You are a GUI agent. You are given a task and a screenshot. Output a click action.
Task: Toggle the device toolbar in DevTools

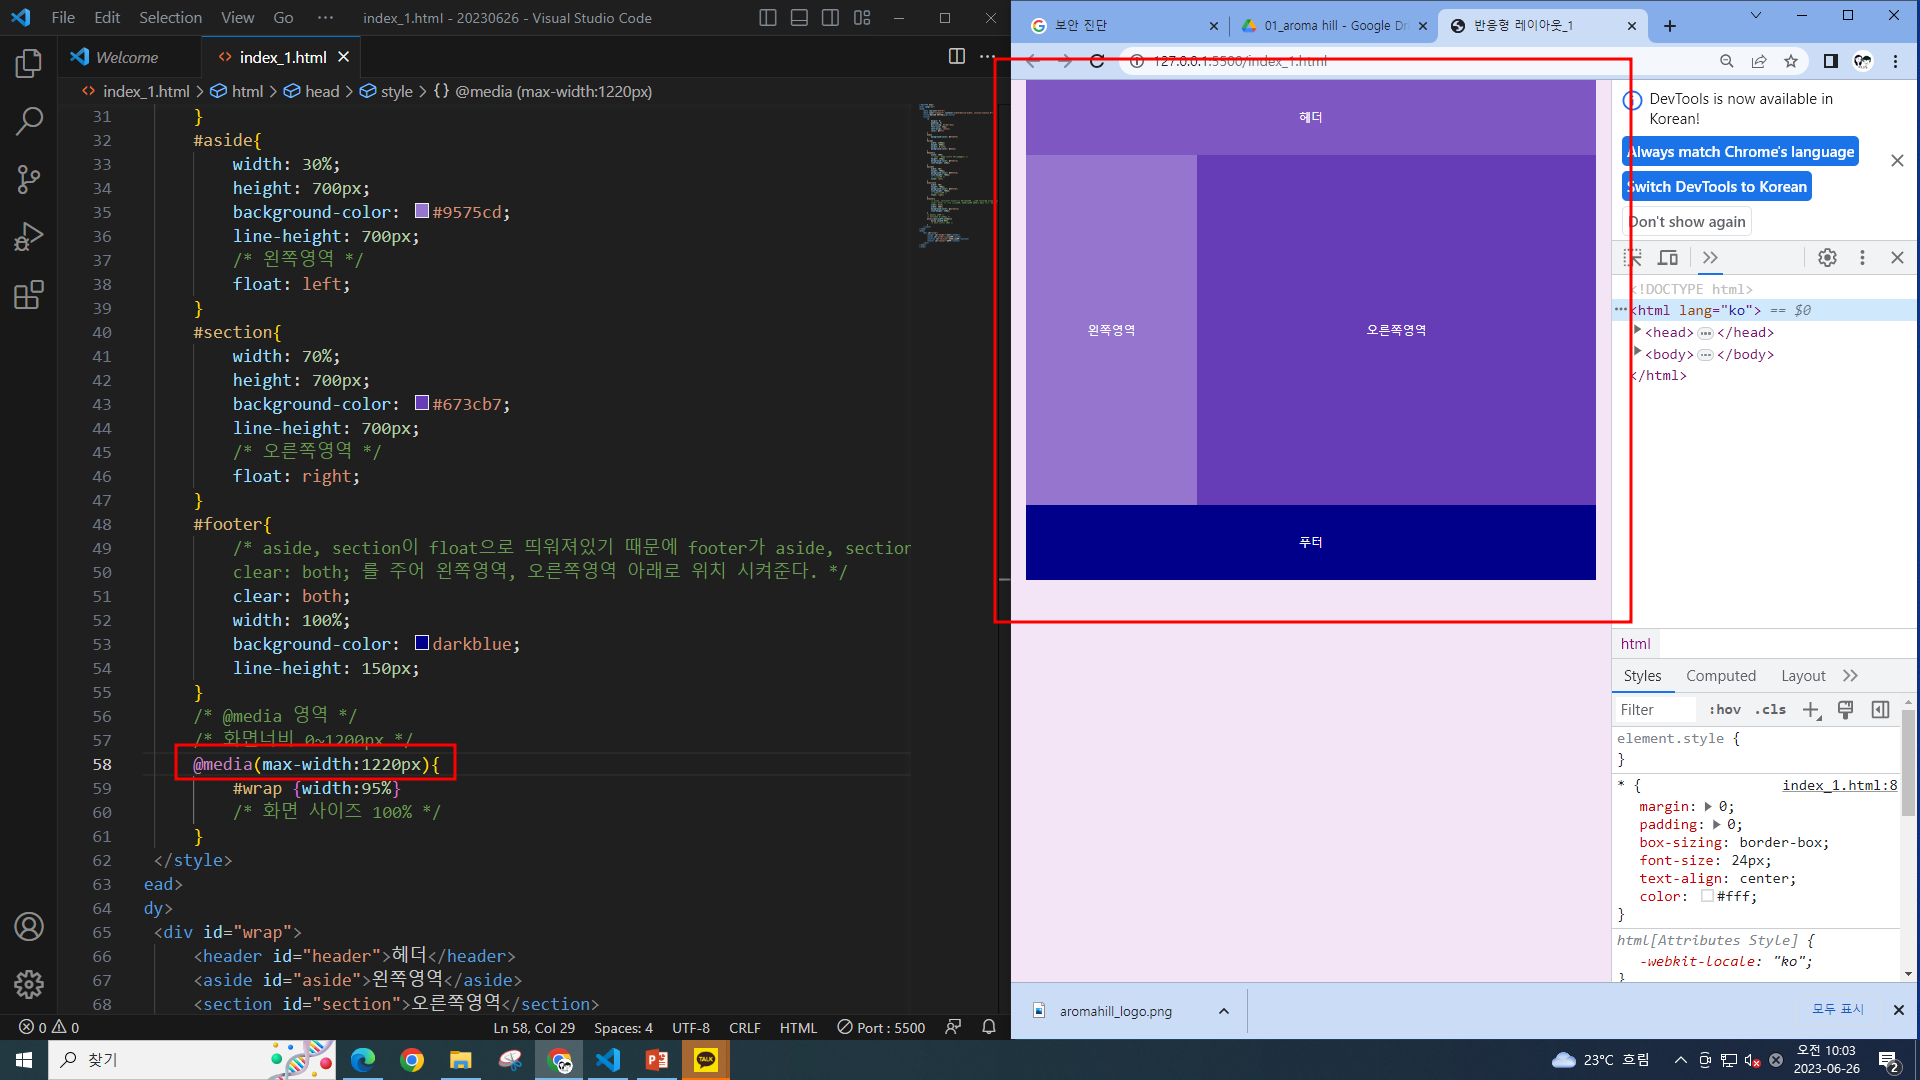[x=1668, y=258]
